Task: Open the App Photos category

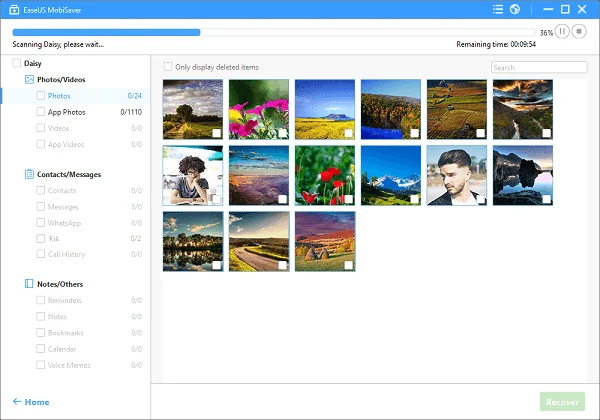Action: coord(67,112)
